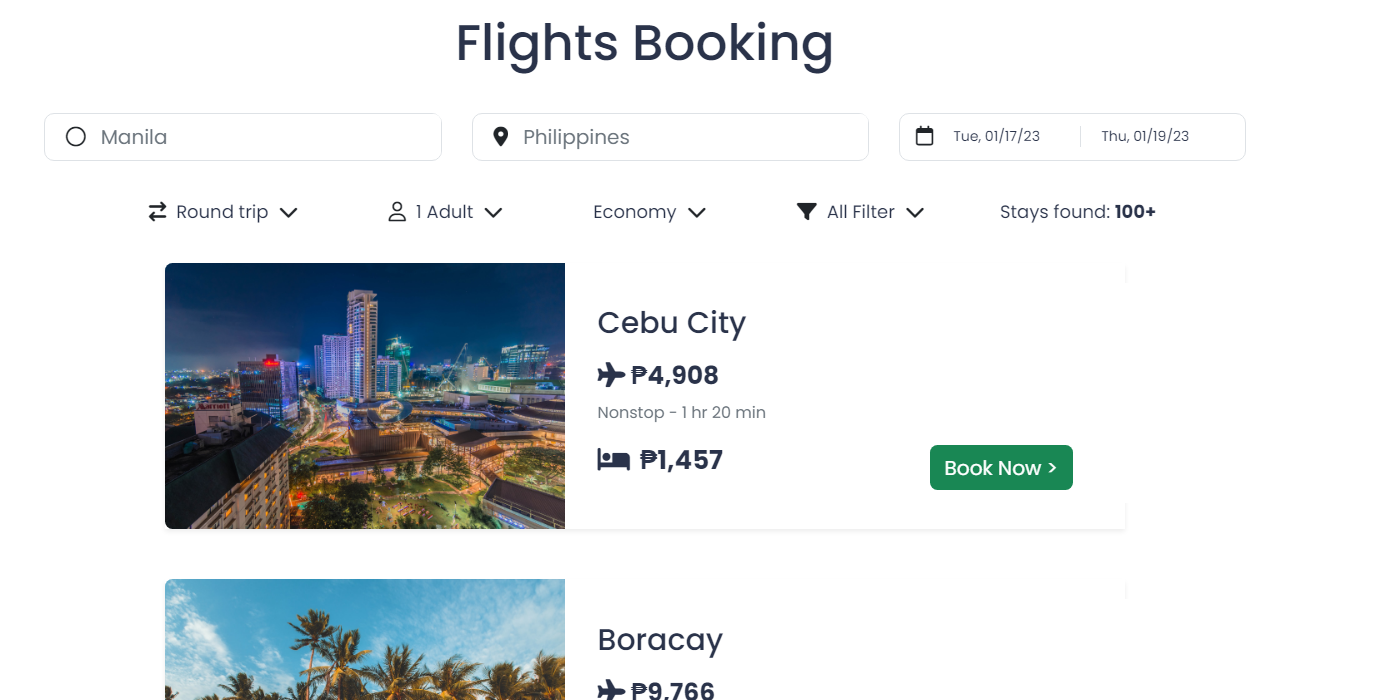The height and width of the screenshot is (700, 1399).
Task: Click the round trip swap arrows icon
Action: pos(157,212)
